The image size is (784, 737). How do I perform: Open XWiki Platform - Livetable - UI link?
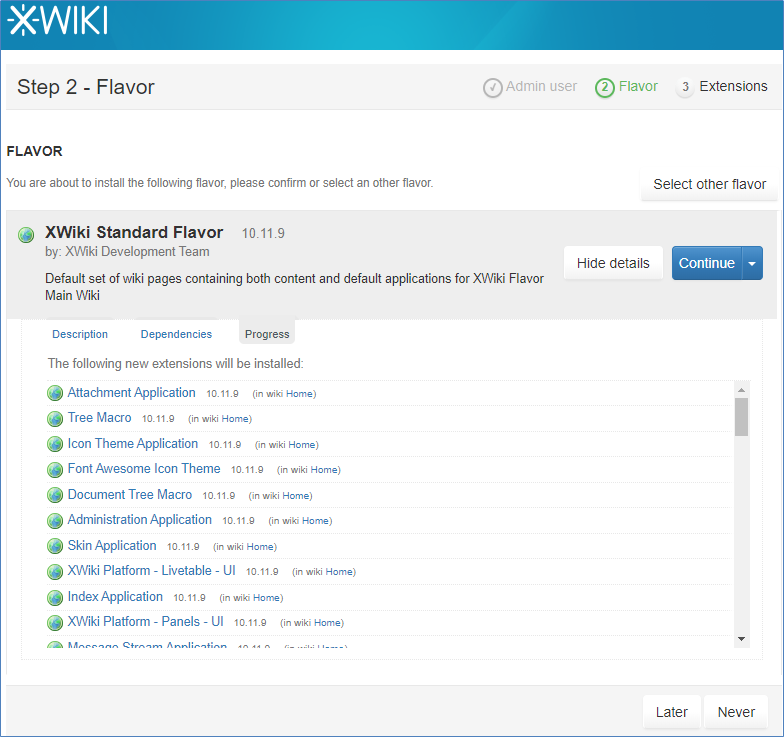[x=152, y=570]
